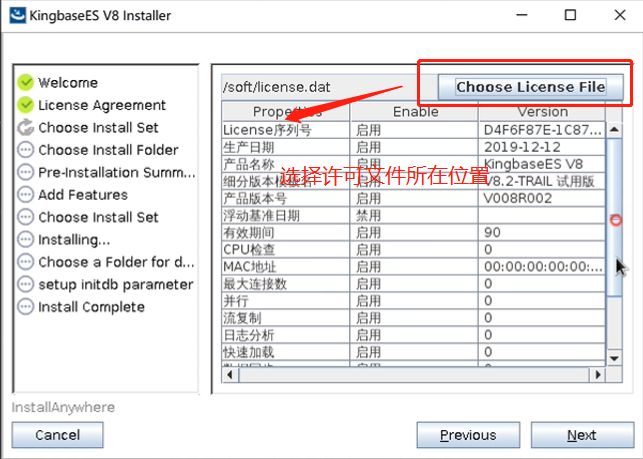Click the pending icon beside Installing...

25,240
